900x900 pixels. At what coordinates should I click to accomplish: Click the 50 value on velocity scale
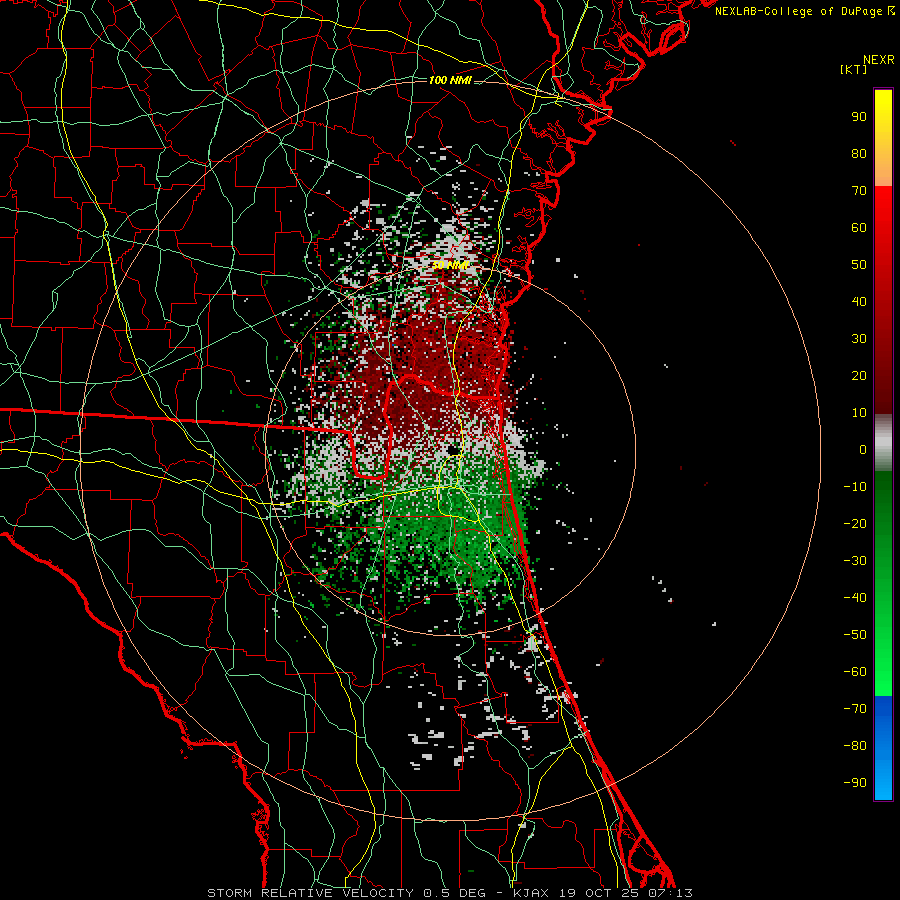click(859, 265)
